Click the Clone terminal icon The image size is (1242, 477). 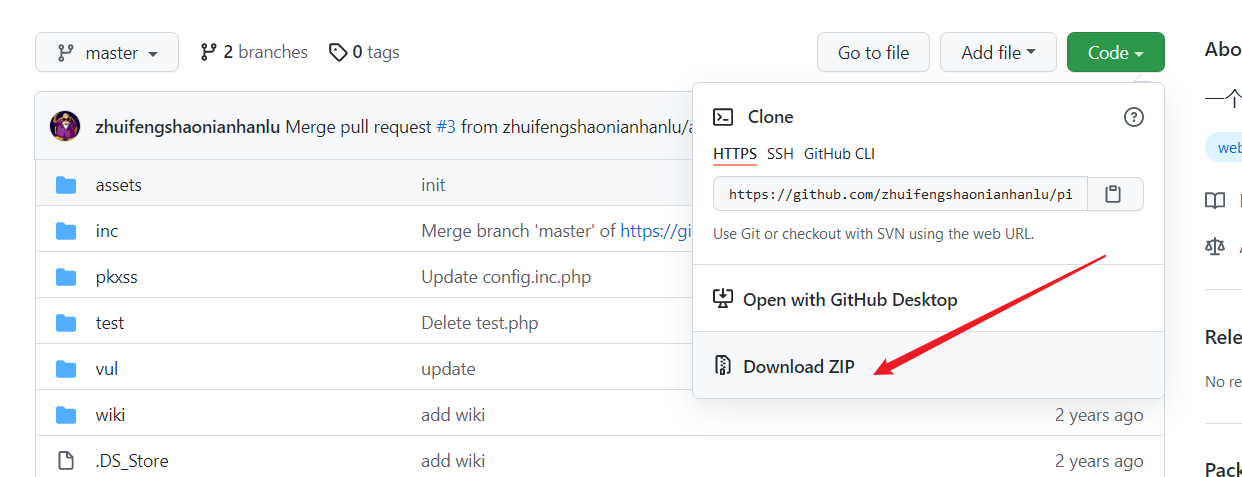point(723,117)
